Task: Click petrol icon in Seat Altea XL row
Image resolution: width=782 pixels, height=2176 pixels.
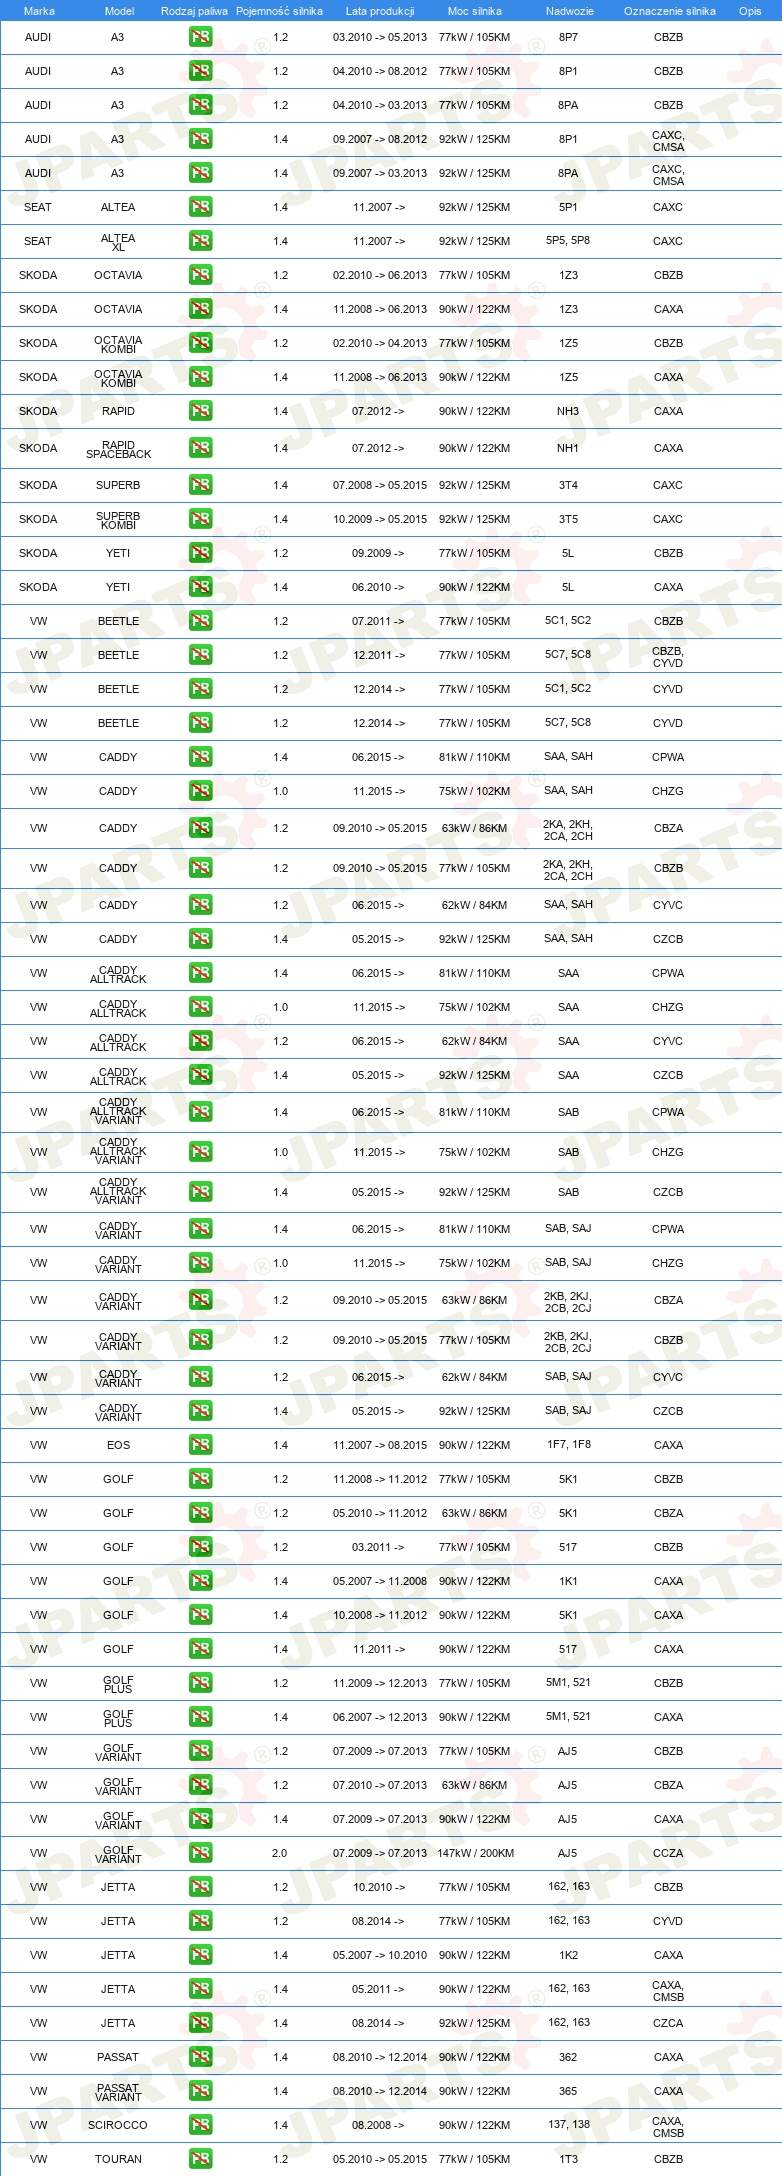Action: pos(200,242)
